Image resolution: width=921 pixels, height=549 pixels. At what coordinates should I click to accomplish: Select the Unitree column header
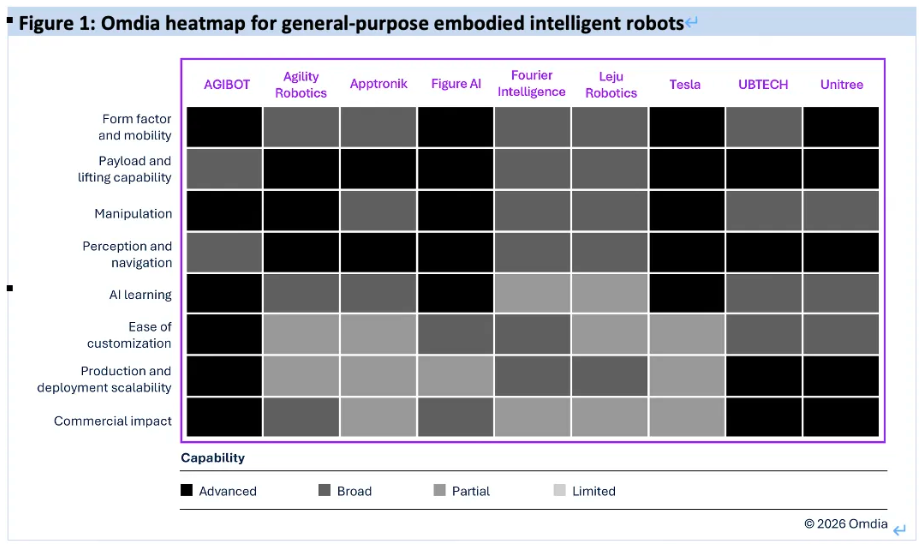click(841, 84)
